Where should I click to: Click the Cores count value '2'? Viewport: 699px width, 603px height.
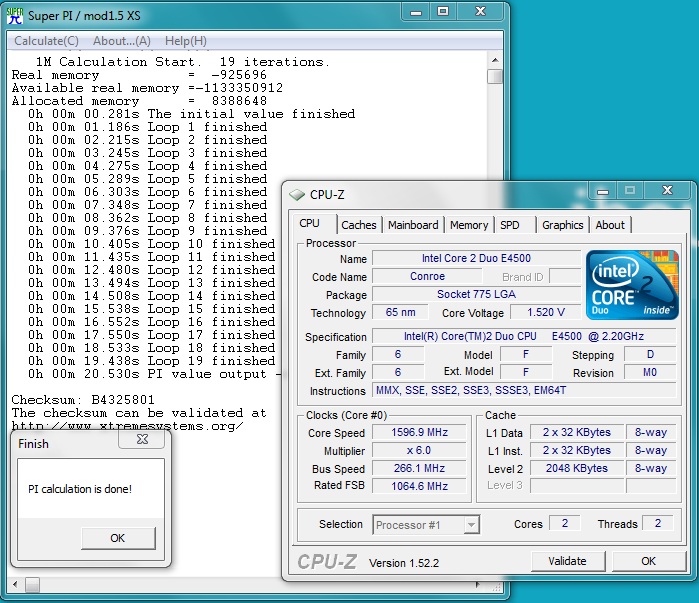[x=564, y=523]
